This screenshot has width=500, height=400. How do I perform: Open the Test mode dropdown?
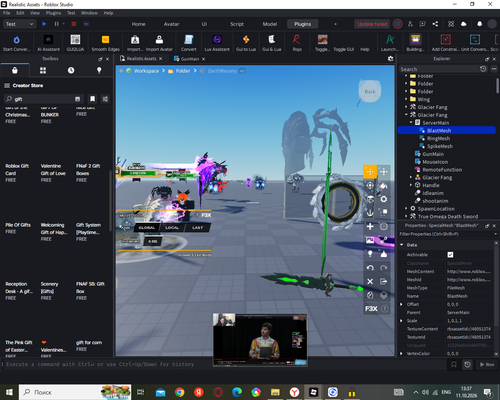point(19,24)
